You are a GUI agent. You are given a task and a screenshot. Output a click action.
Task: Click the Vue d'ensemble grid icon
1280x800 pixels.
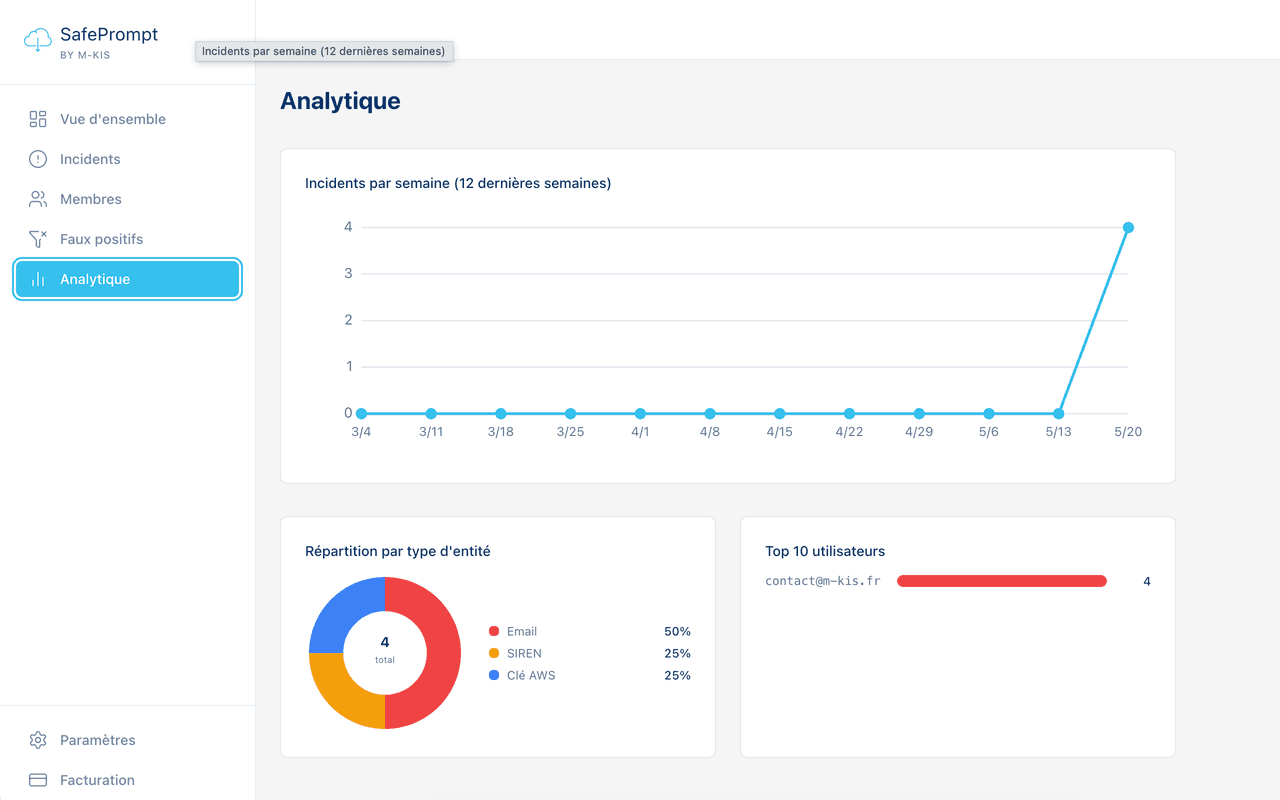tap(38, 119)
